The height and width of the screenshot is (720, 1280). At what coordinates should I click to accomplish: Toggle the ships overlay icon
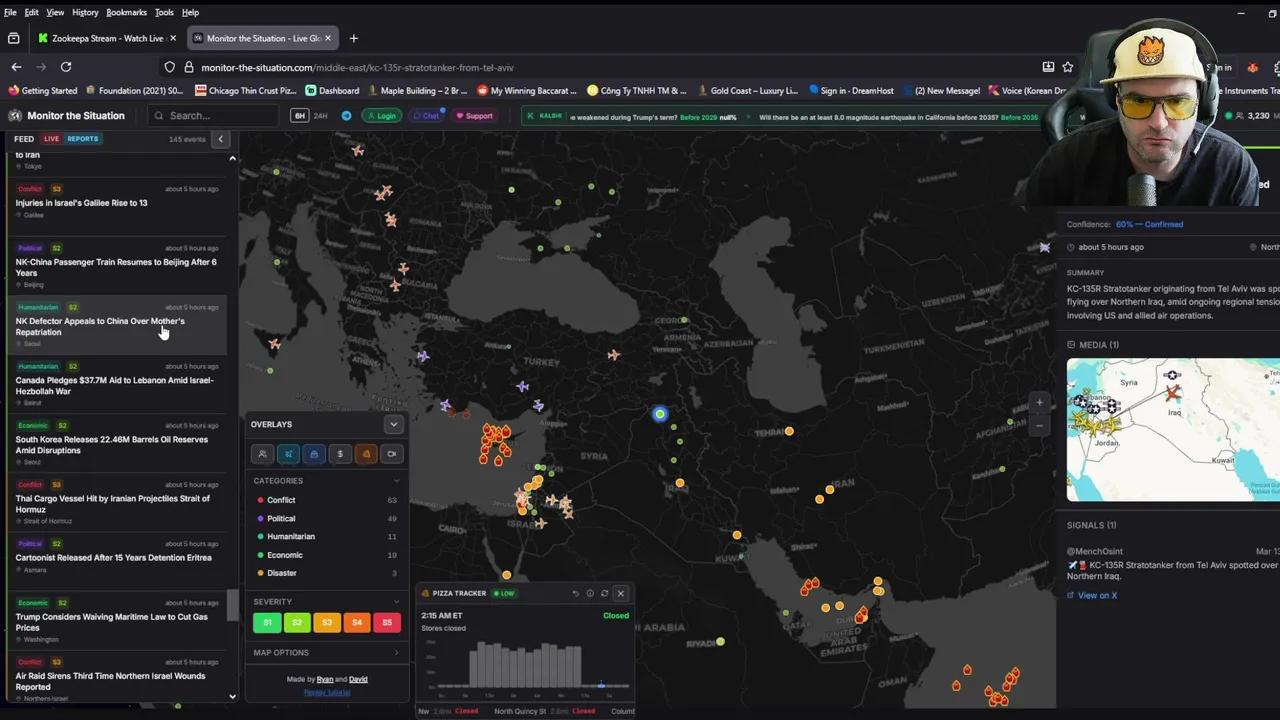click(314, 454)
